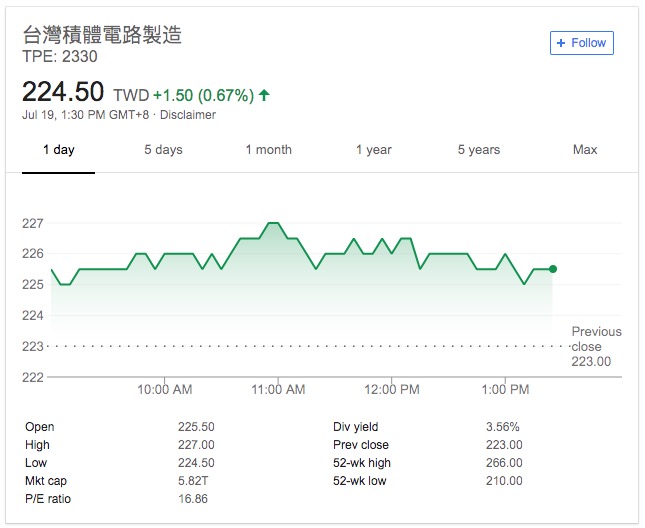Screen dimensions: 645x528
Task: Switch to the 5 days tab
Action: (163, 150)
